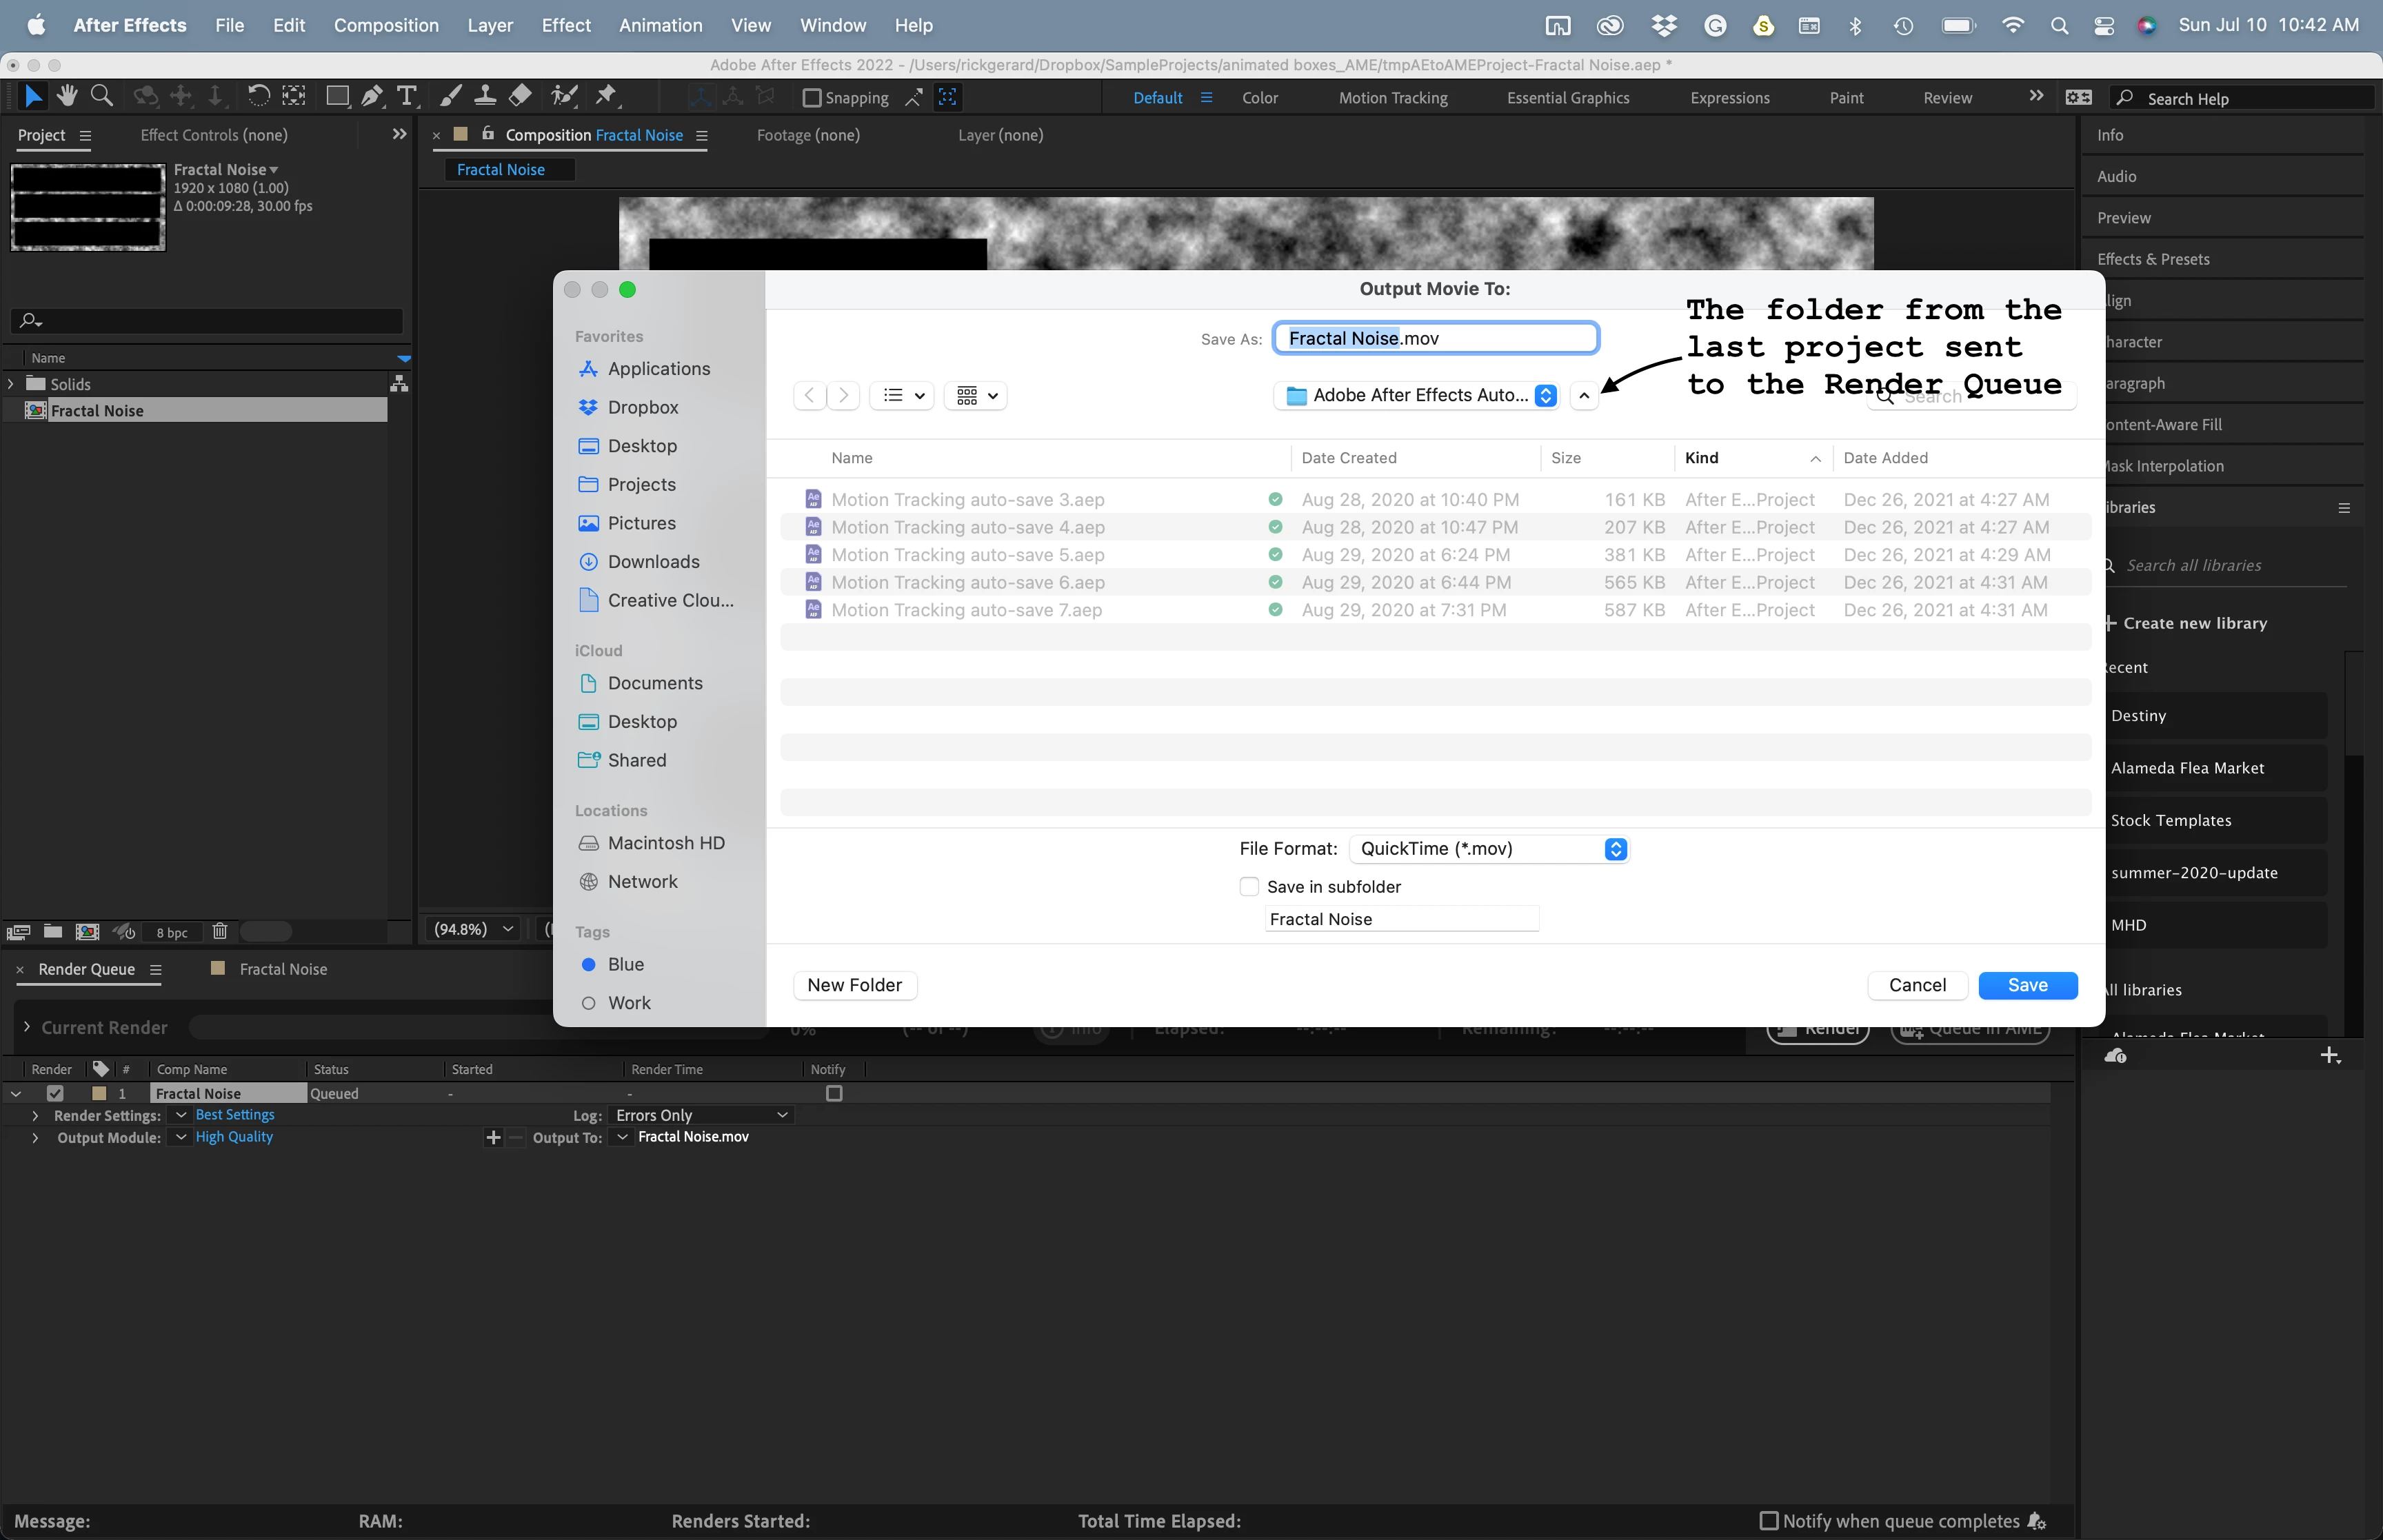Screen dimensions: 2383x1540
Task: Enable the Snapping checkbox
Action: click(x=812, y=98)
